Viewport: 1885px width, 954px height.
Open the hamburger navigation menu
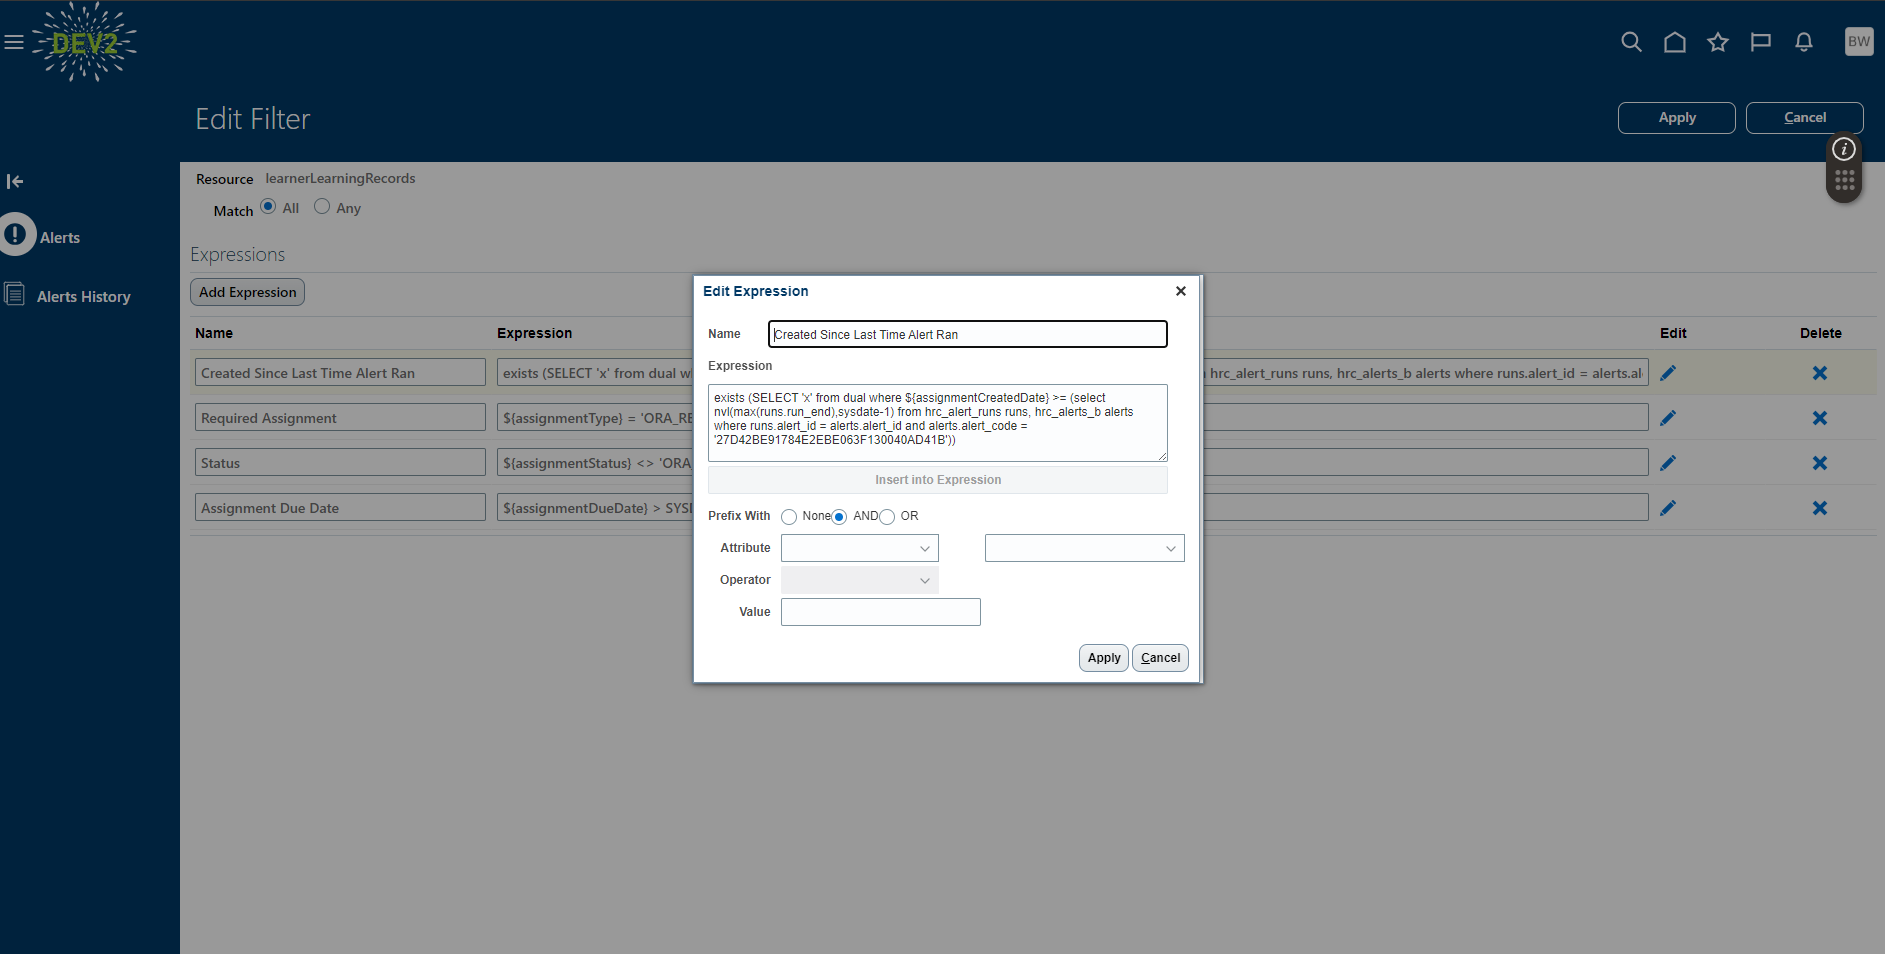point(14,42)
